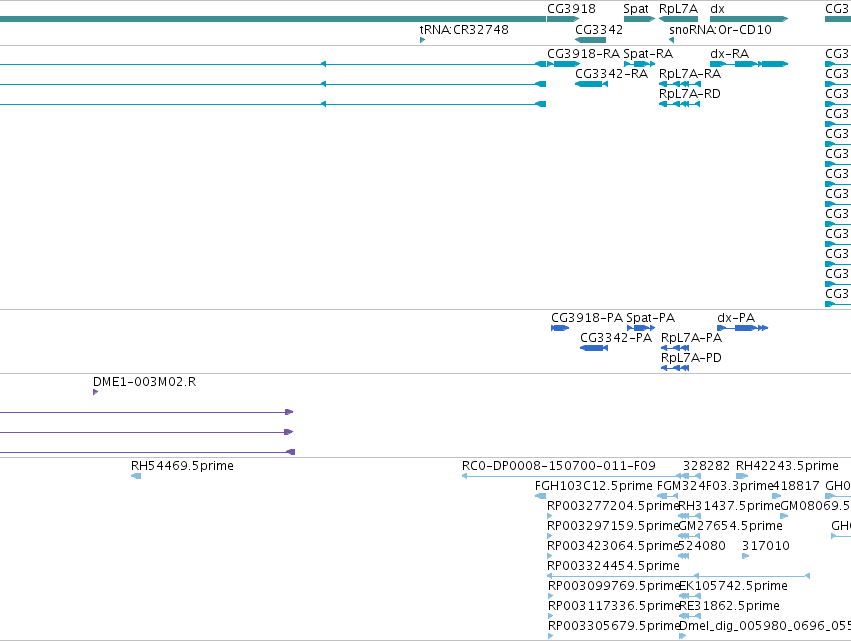Click the RH42243.5prime EST

742,476
